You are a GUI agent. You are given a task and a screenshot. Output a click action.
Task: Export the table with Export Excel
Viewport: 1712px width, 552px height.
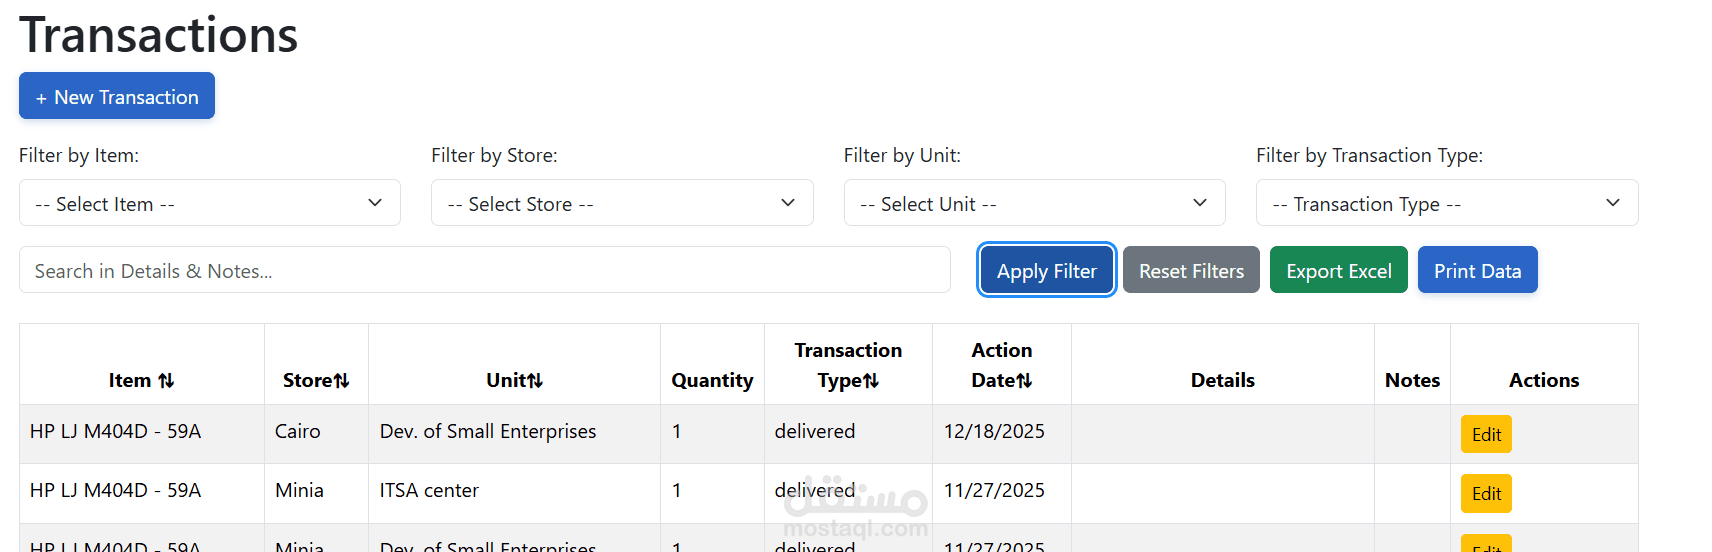point(1338,271)
